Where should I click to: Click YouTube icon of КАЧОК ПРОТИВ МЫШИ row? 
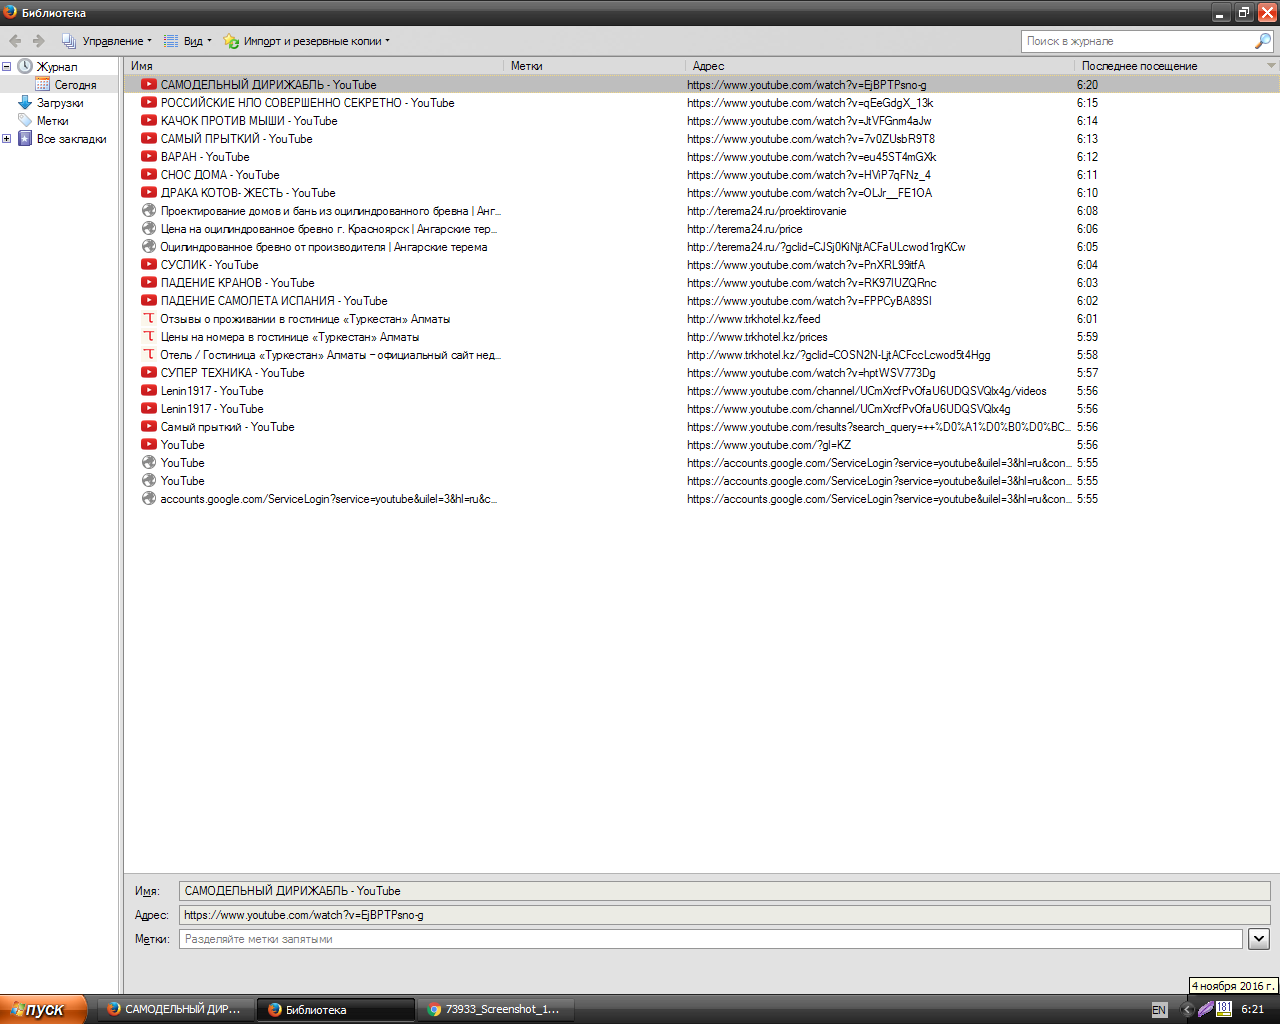(x=149, y=121)
